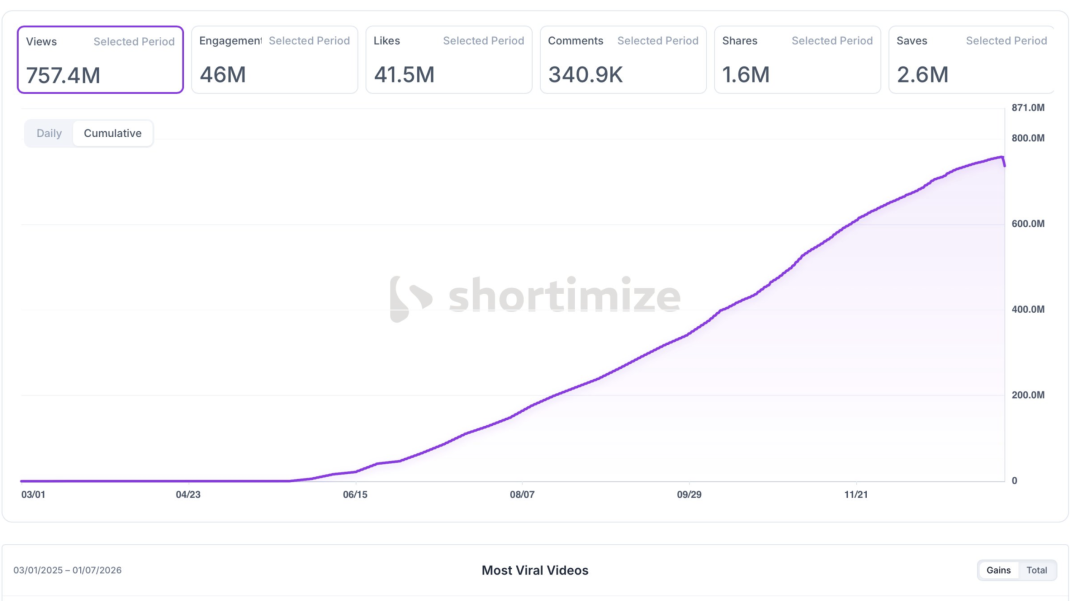Switch Most Viral Videos to Total
Screen dimensions: 1080x601
coord(1037,570)
